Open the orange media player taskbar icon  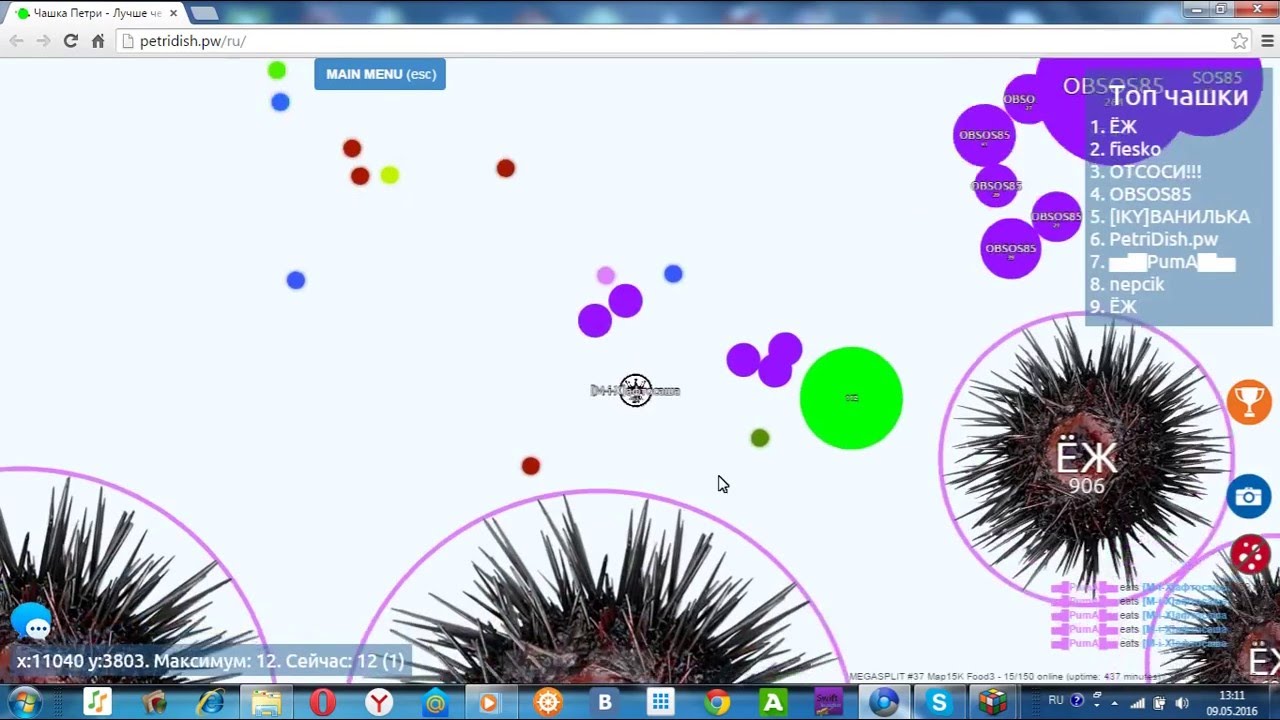490,702
